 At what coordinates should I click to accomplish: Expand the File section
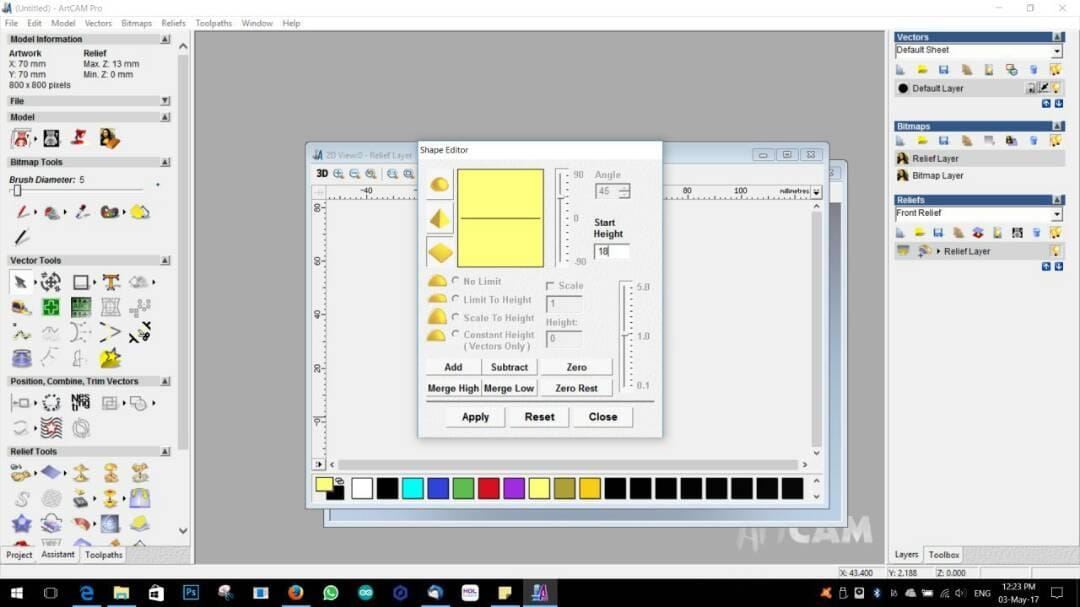pyautogui.click(x=165, y=101)
